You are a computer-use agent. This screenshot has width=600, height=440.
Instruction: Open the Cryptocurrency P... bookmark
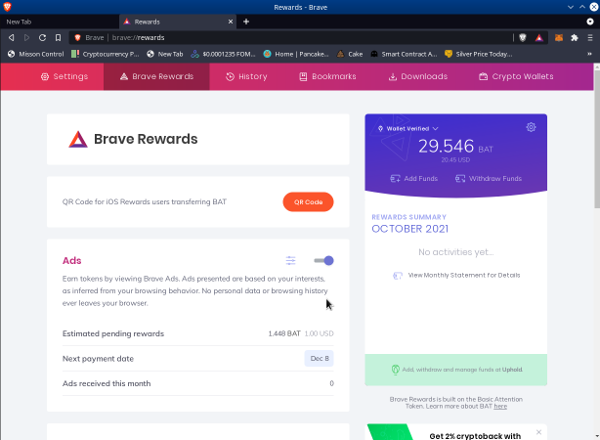tap(105, 54)
